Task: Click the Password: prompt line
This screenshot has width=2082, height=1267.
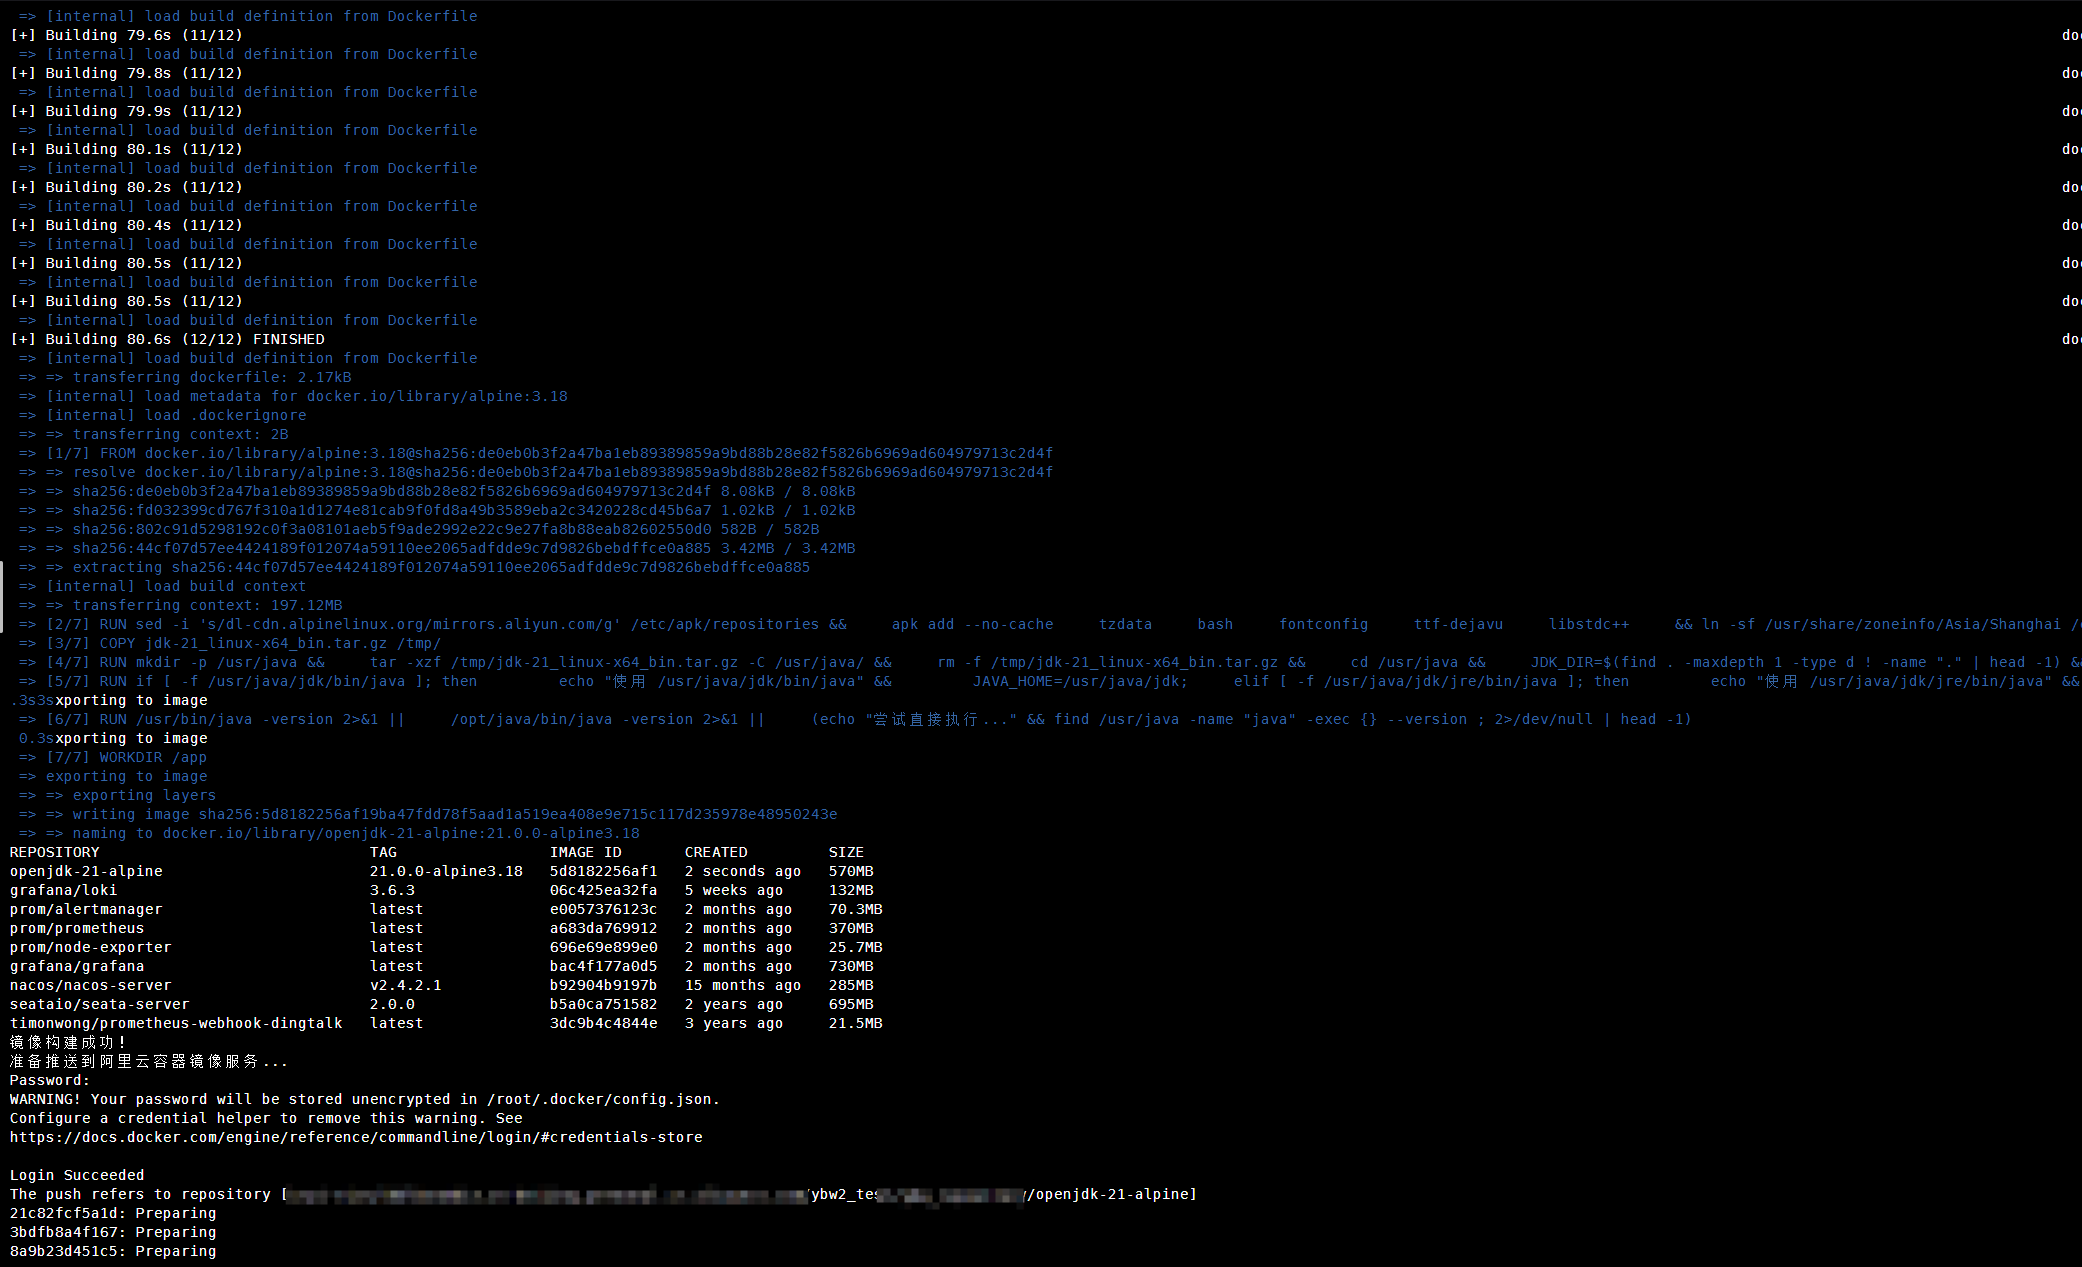Action: 50,1080
